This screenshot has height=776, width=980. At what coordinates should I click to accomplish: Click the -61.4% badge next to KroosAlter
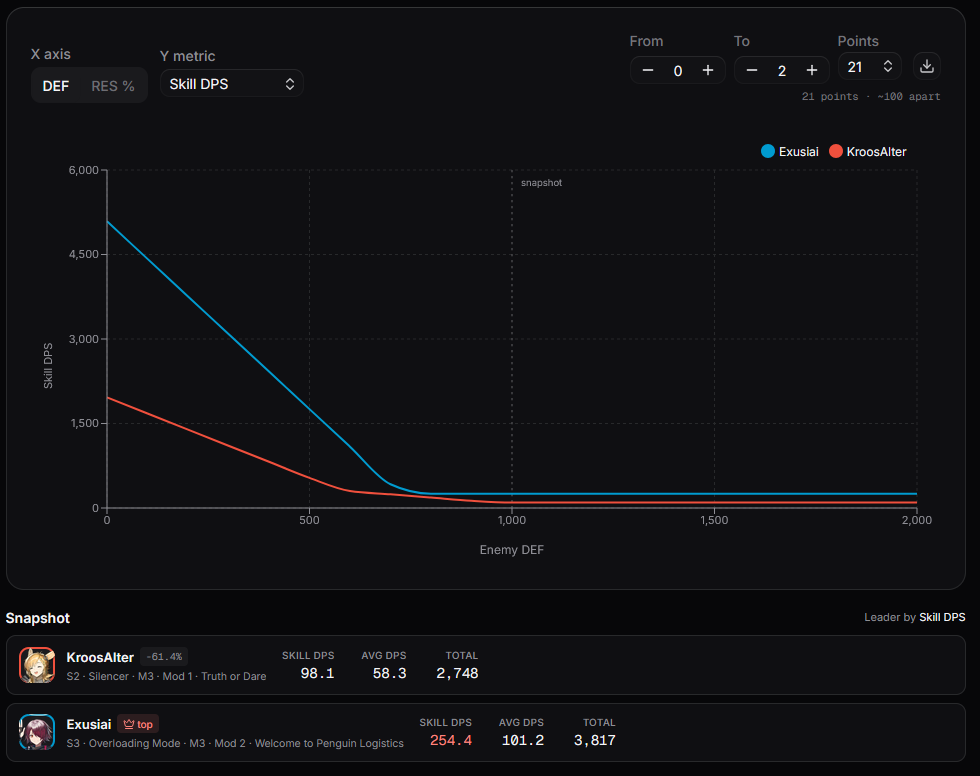[x=164, y=657]
